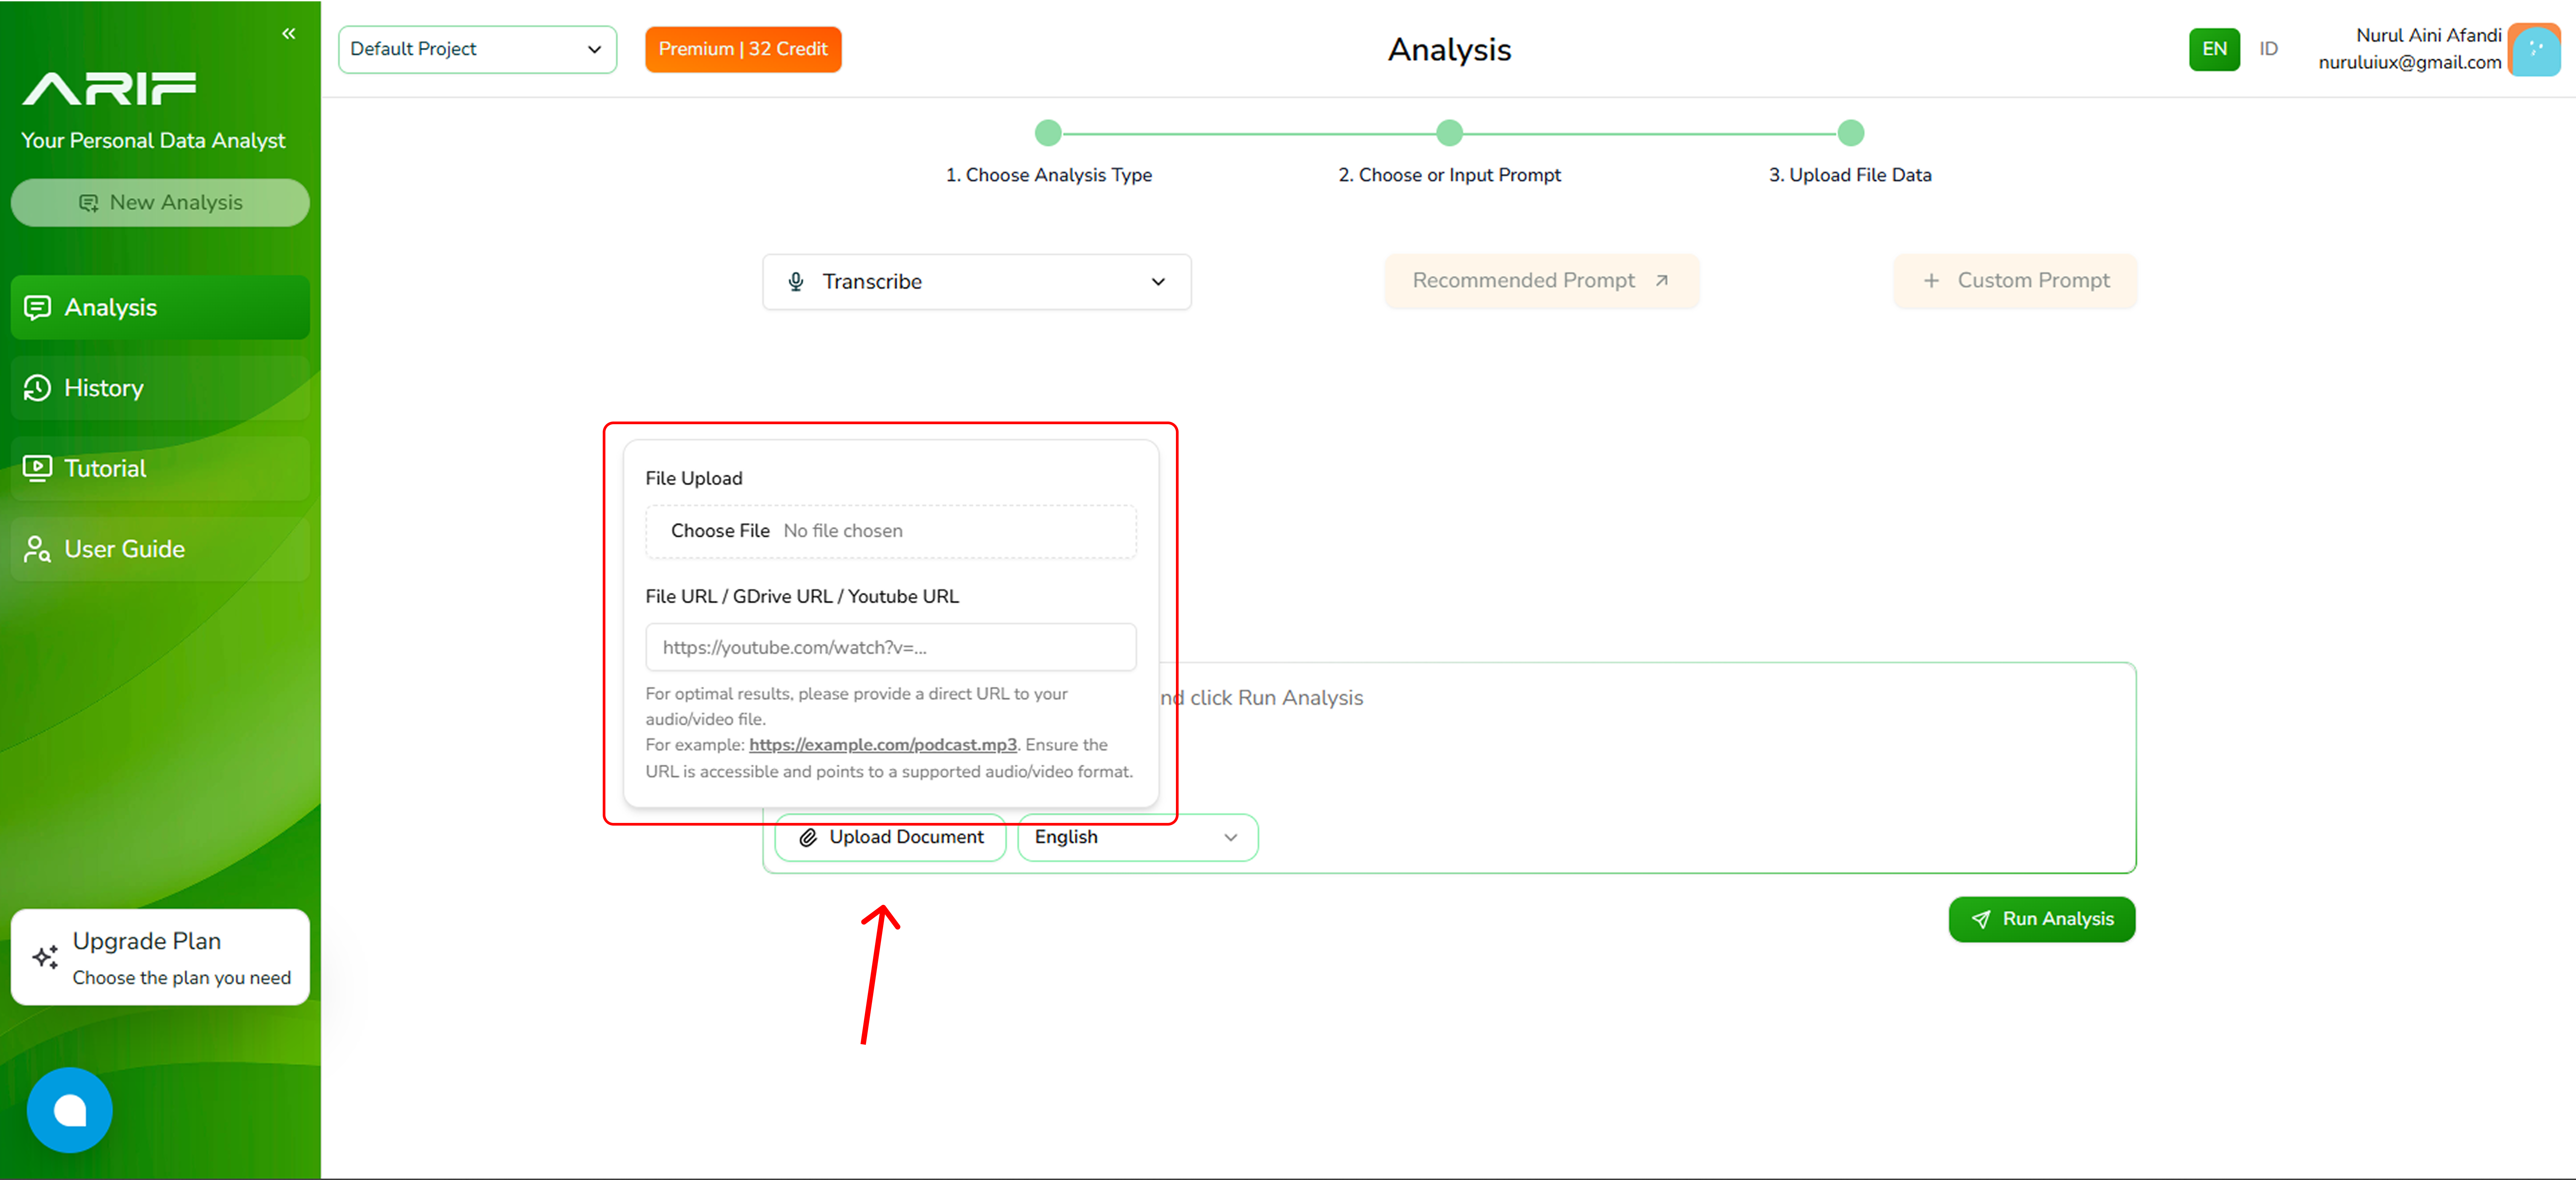
Task: Click the paperclip icon on Upload Document
Action: click(x=808, y=837)
